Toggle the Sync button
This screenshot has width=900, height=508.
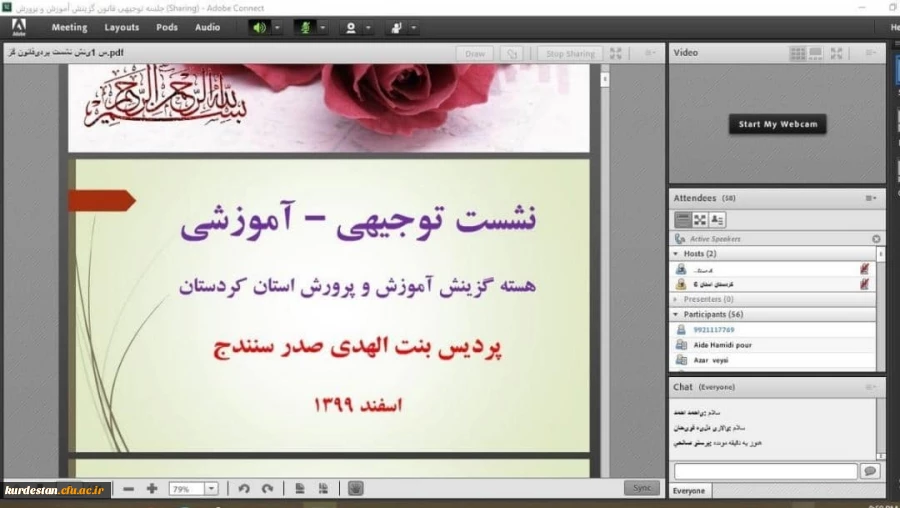coord(641,488)
